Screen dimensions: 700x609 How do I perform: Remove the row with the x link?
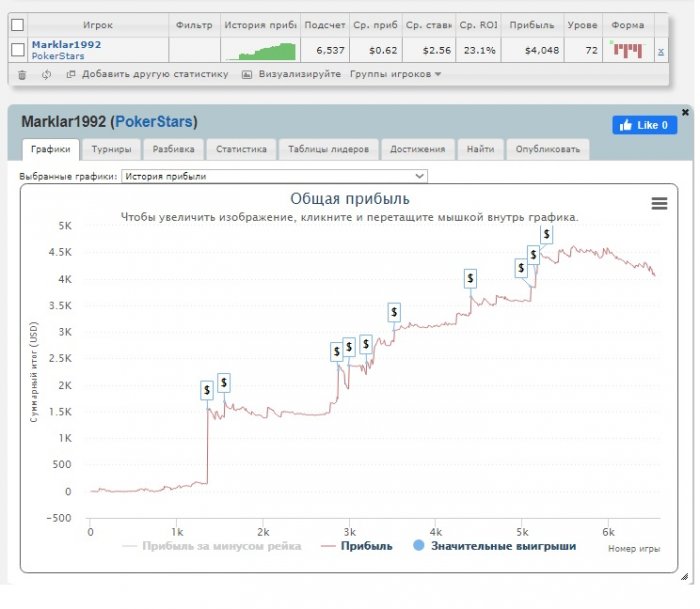(661, 52)
